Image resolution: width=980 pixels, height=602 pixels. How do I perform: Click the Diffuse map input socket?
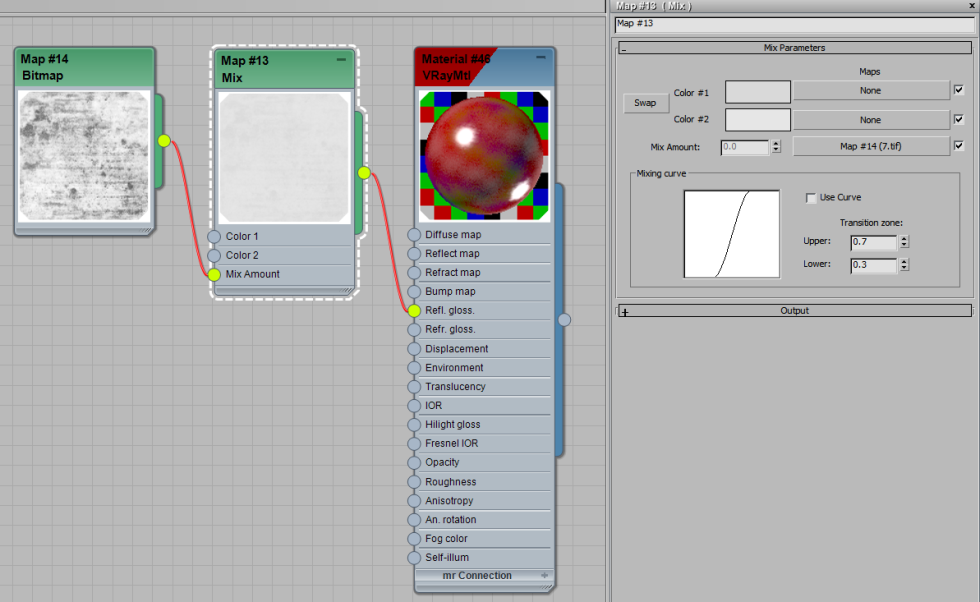click(414, 235)
